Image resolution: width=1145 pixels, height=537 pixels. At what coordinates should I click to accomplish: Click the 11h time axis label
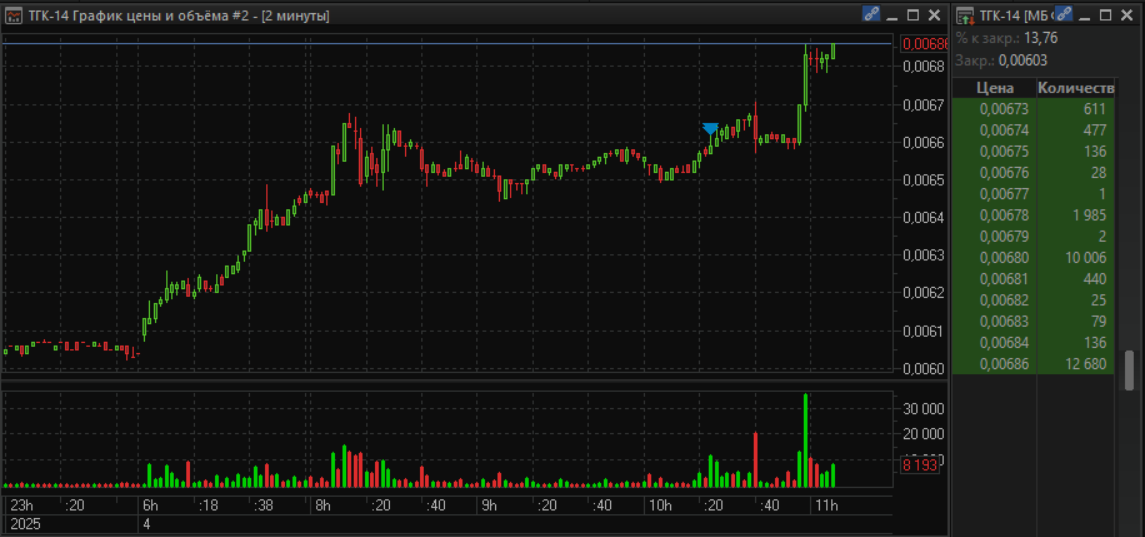pos(827,506)
